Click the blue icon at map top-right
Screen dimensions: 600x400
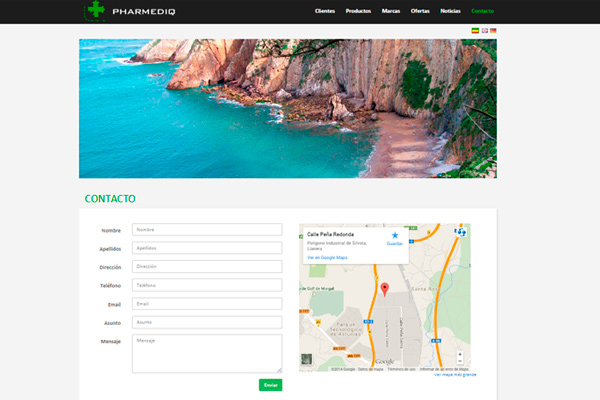click(461, 232)
